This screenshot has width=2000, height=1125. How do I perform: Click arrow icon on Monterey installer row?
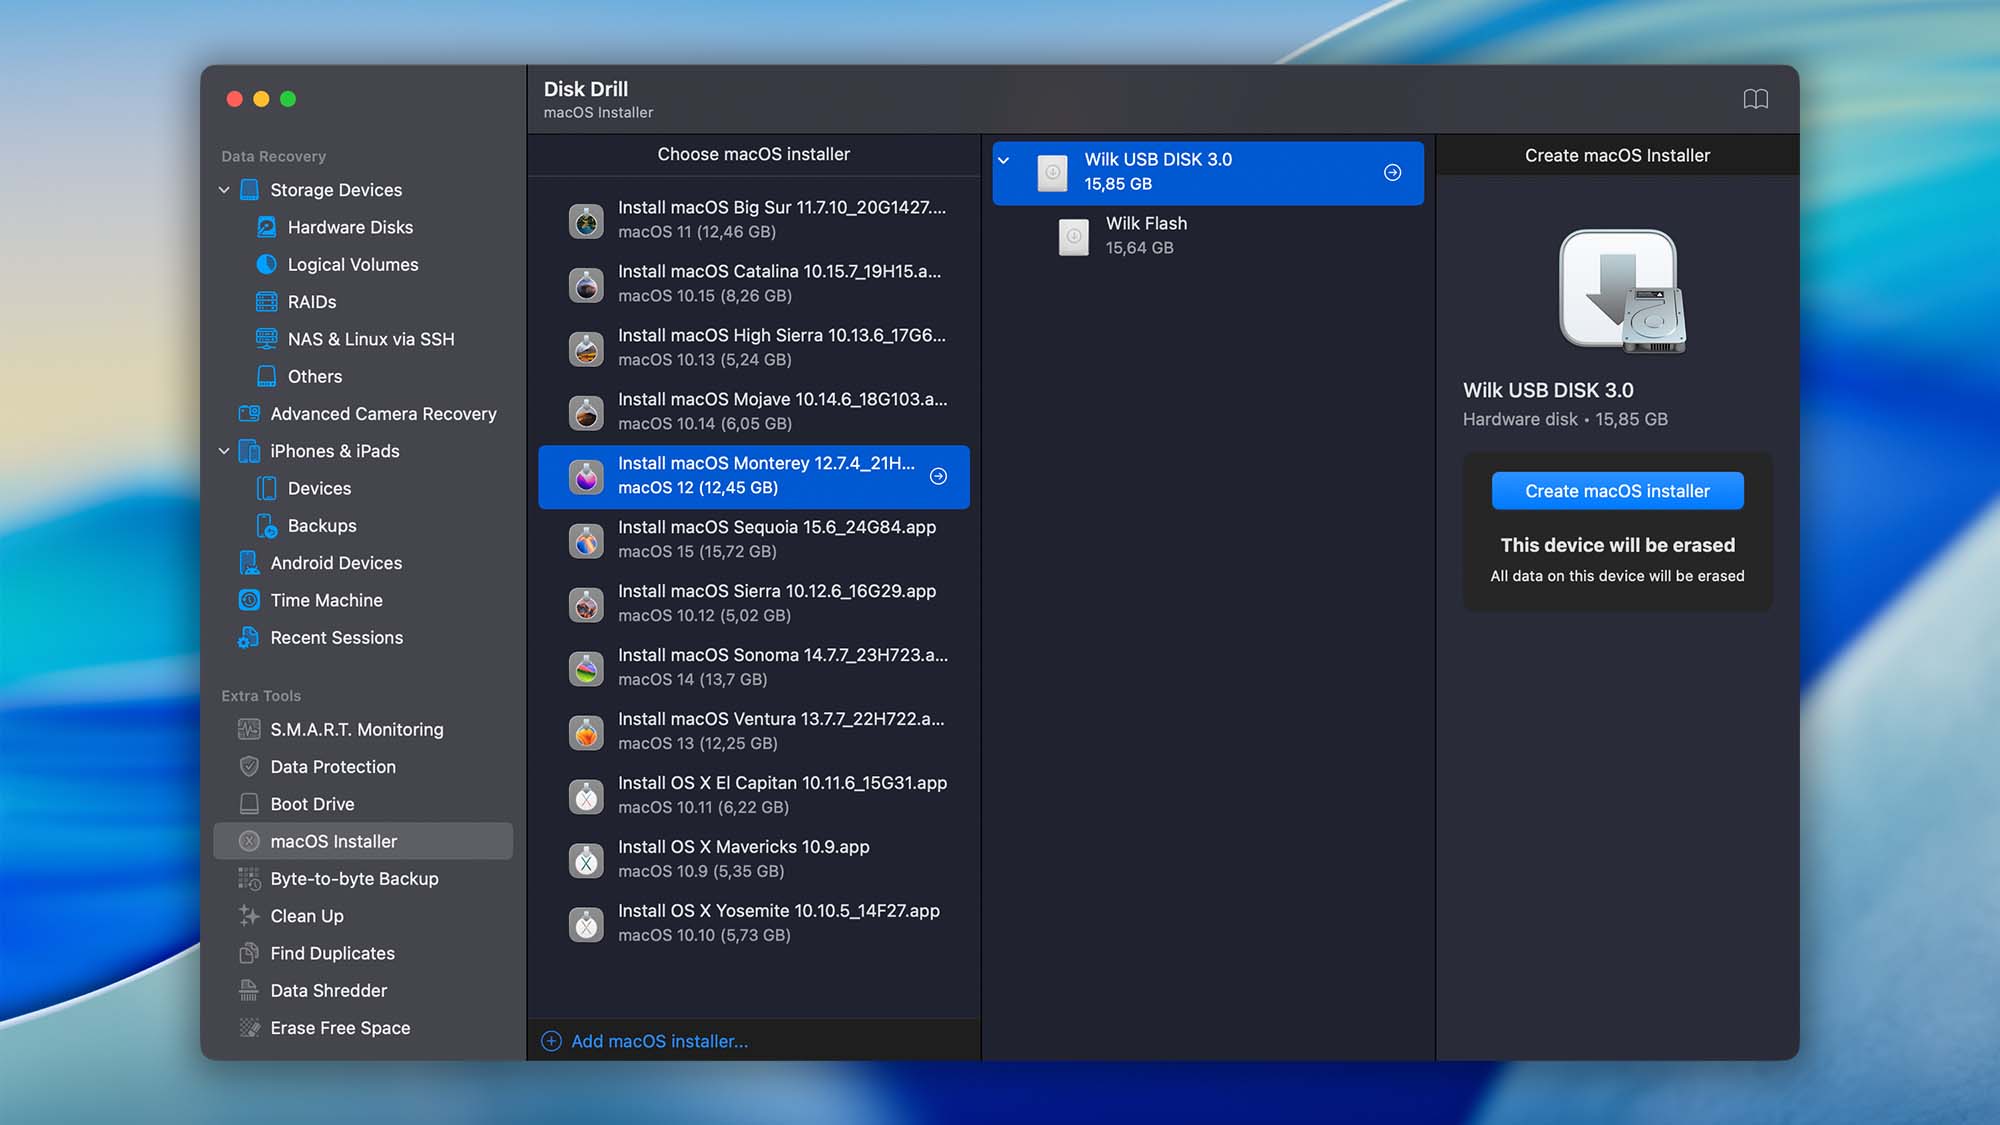(938, 476)
